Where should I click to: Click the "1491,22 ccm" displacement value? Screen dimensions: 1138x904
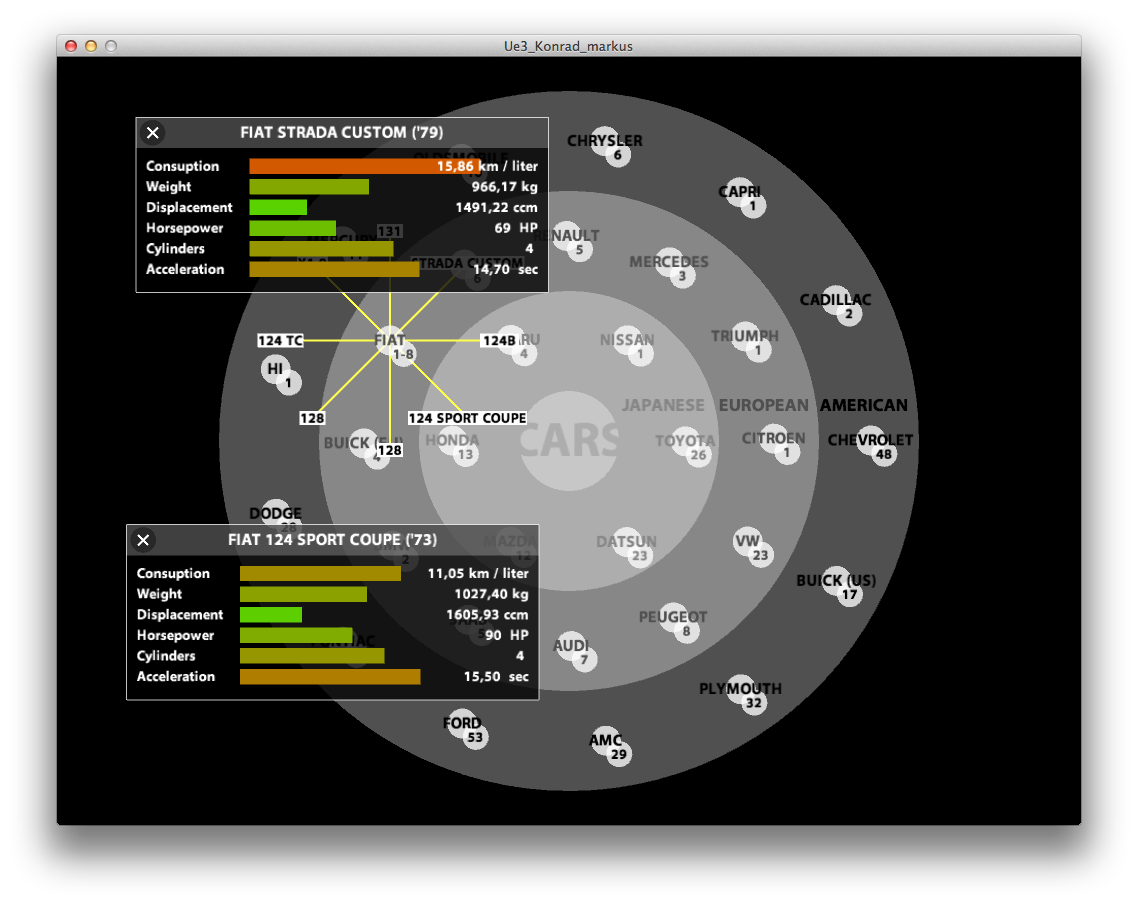click(496, 207)
